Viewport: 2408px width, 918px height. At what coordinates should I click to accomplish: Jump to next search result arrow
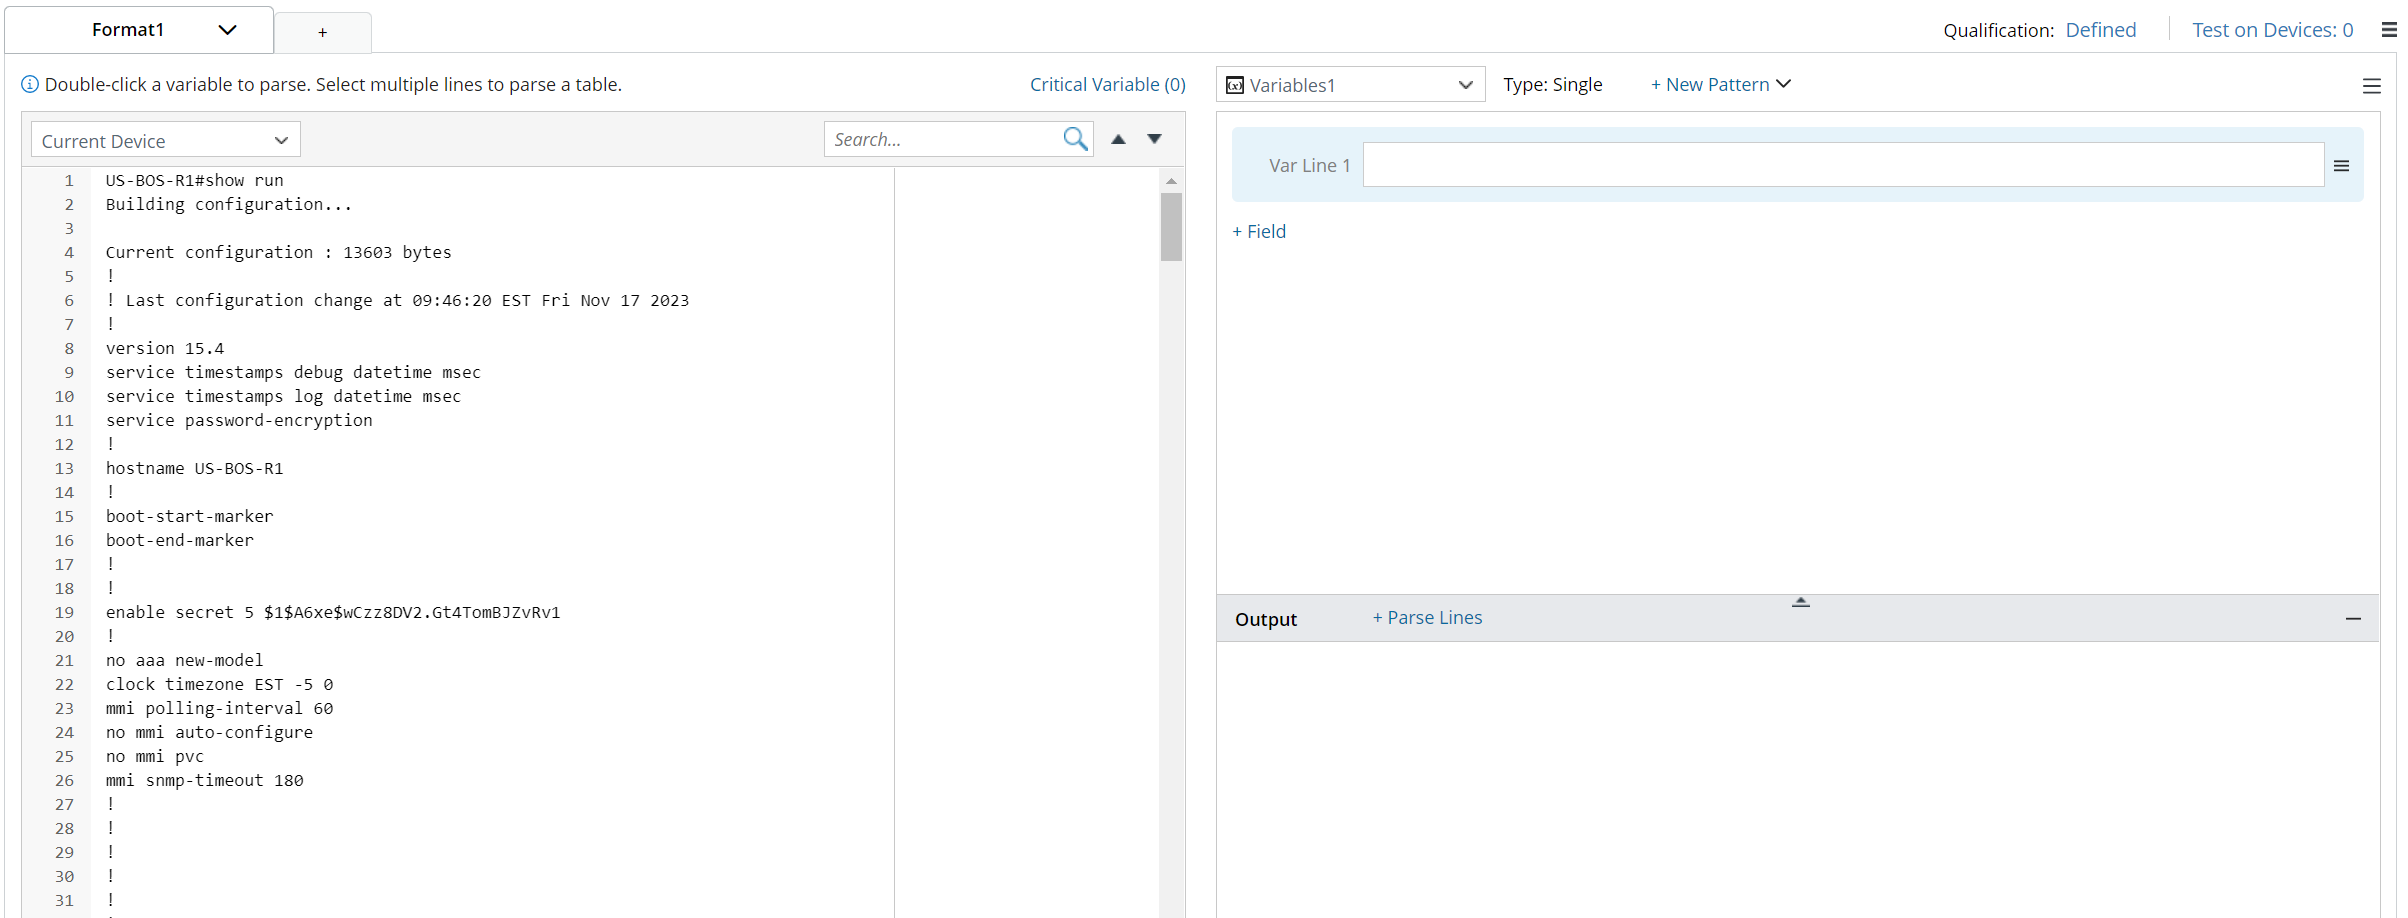pos(1154,139)
